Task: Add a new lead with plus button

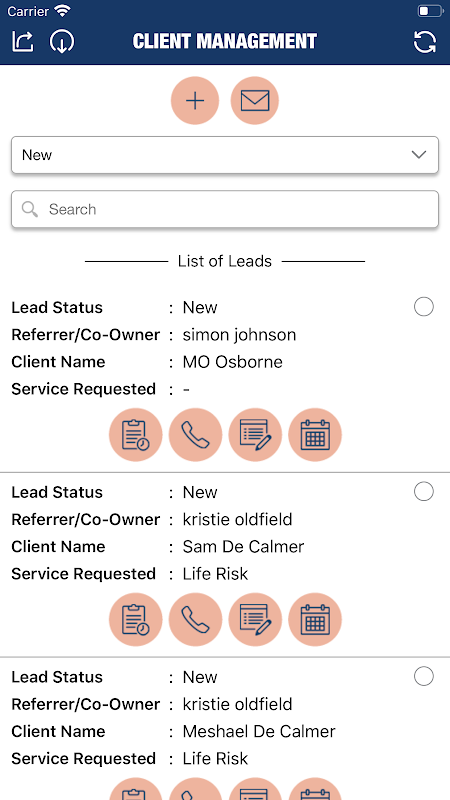Action: [x=195, y=101]
